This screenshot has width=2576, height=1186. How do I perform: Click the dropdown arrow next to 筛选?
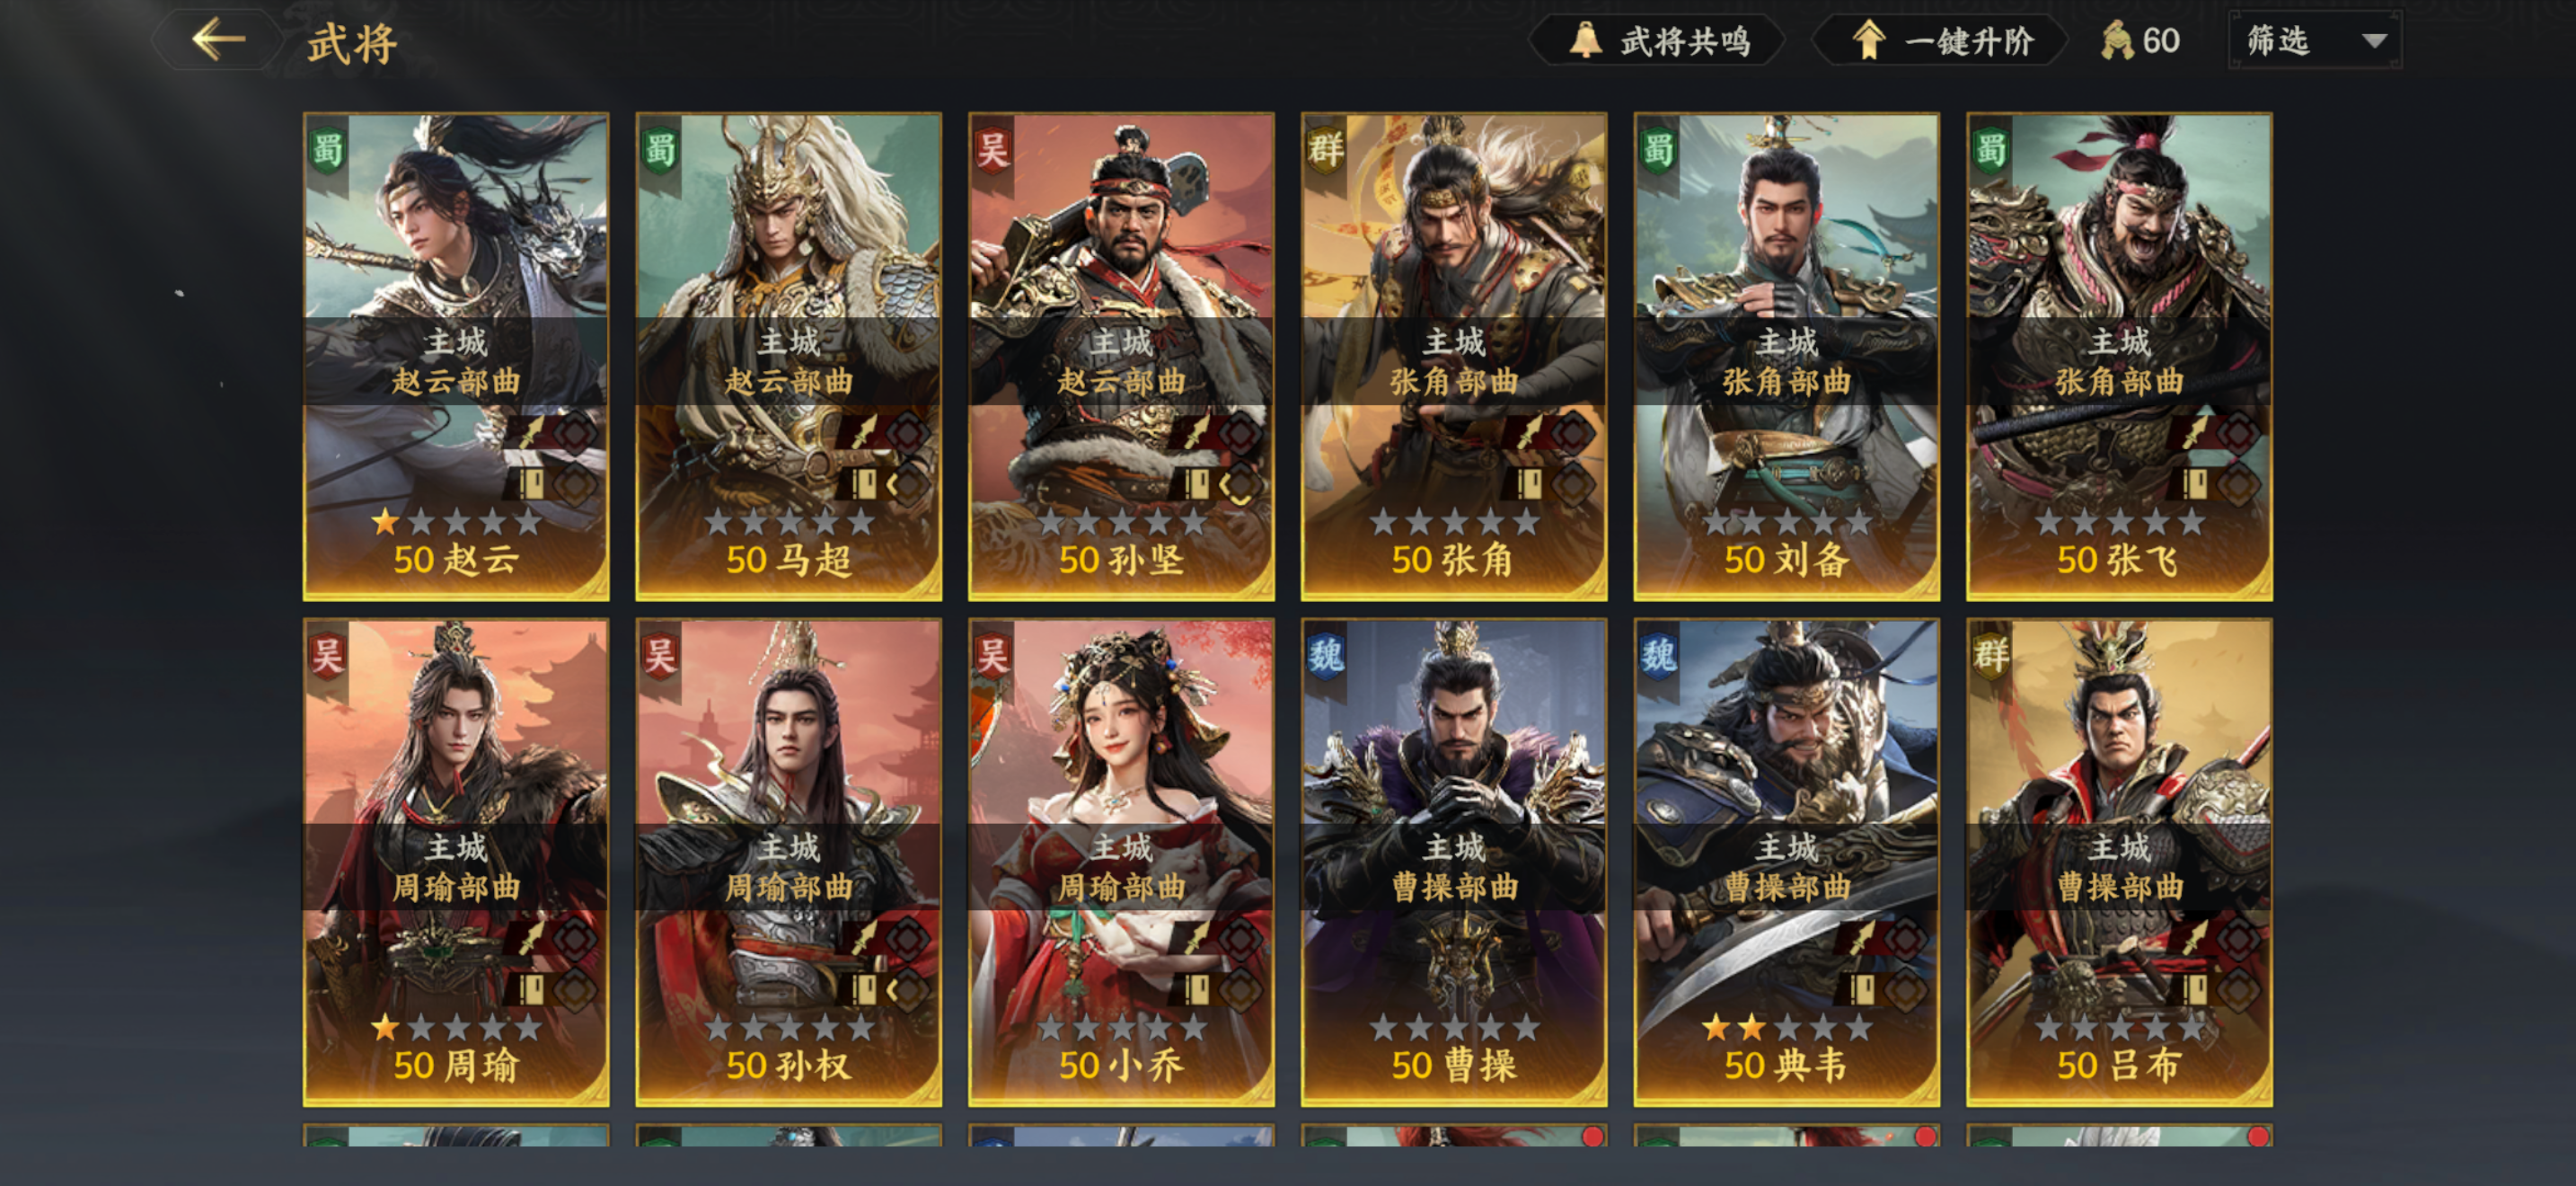point(2374,41)
